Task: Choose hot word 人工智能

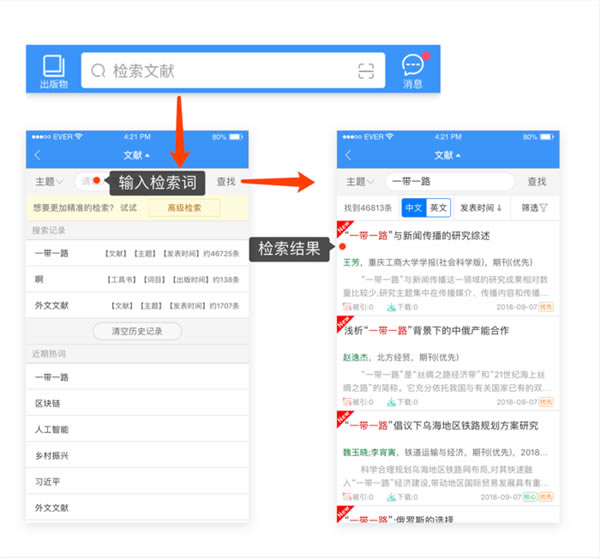Action: pyautogui.click(x=137, y=429)
